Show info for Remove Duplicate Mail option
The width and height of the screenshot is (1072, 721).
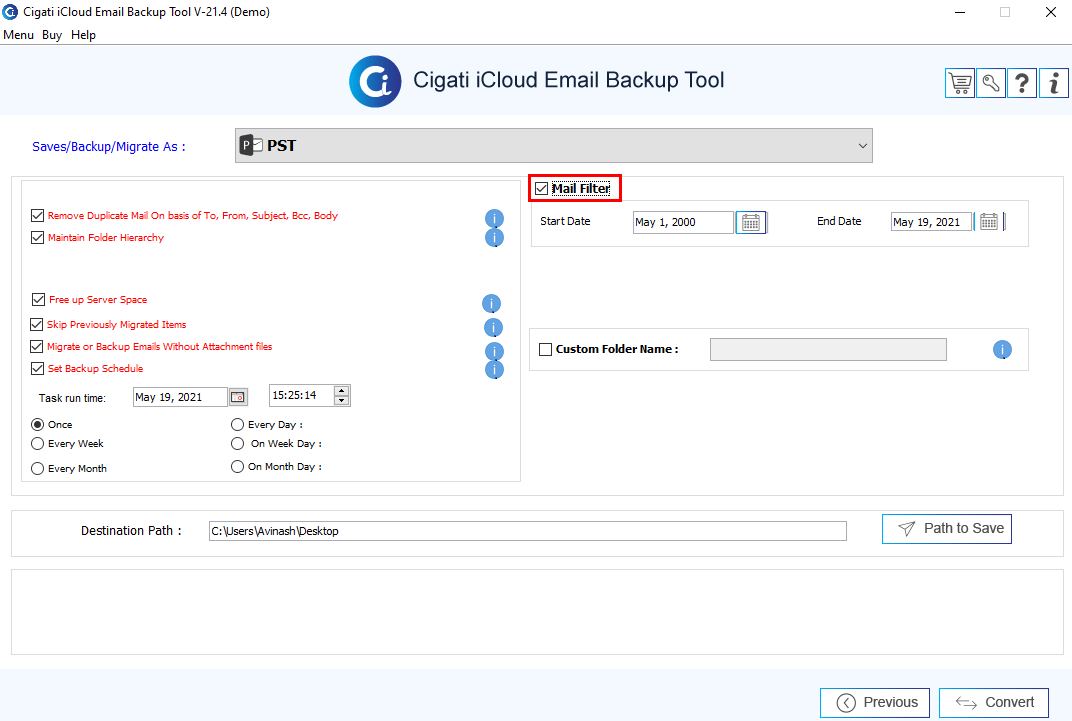[x=494, y=219]
